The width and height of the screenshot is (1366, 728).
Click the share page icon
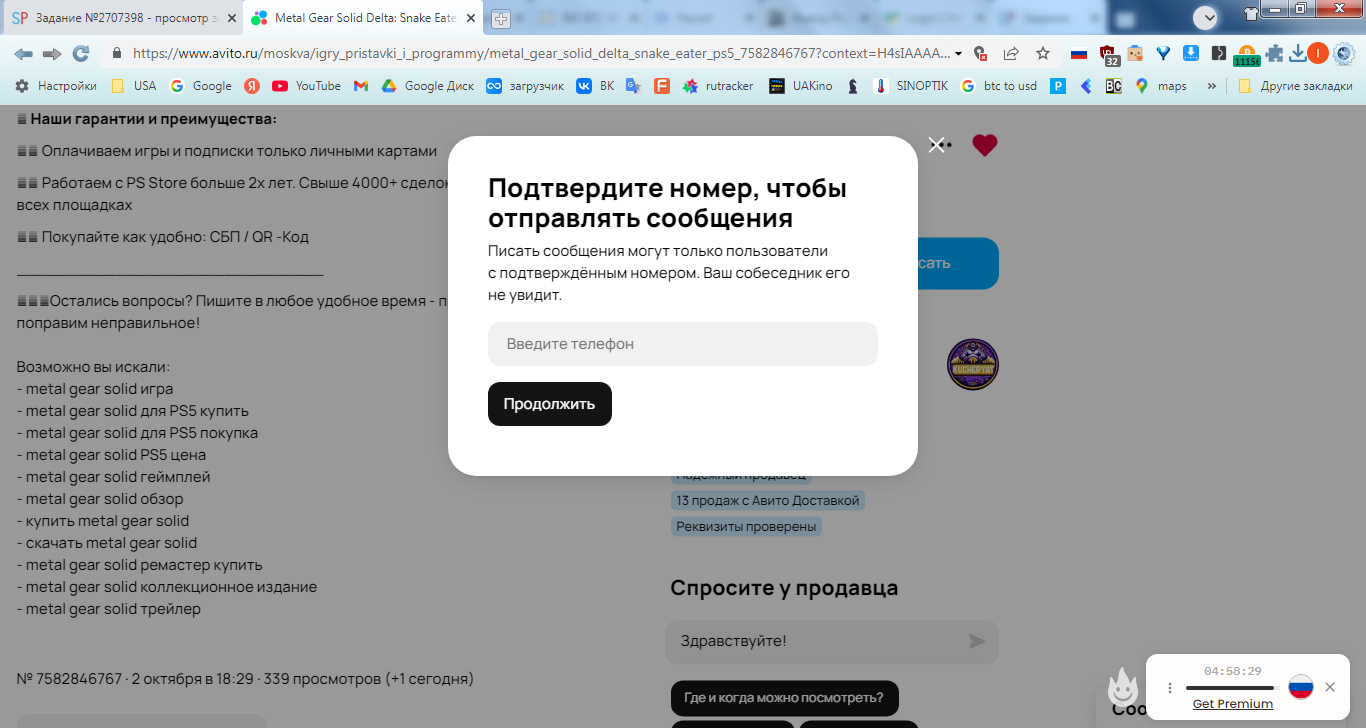1011,53
